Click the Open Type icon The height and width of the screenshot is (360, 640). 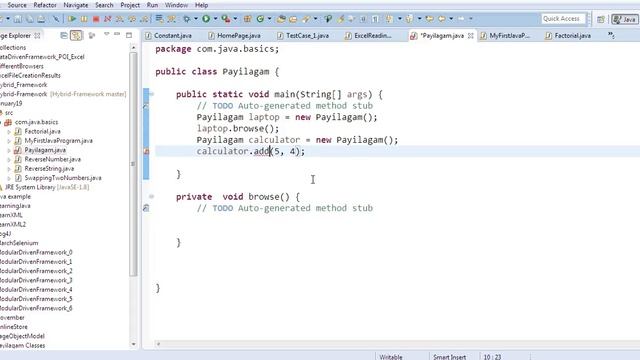tap(281, 19)
